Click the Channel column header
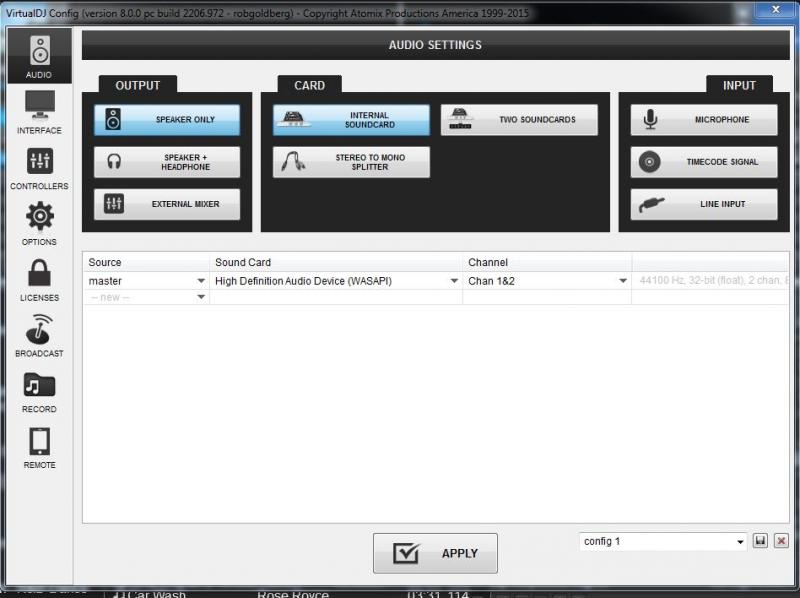The image size is (800, 598). [547, 262]
